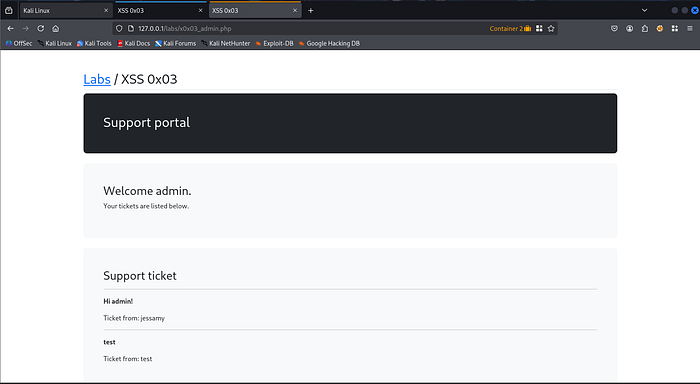The width and height of the screenshot is (700, 384).
Task: Click the bold 'test' ticket message
Action: point(109,342)
